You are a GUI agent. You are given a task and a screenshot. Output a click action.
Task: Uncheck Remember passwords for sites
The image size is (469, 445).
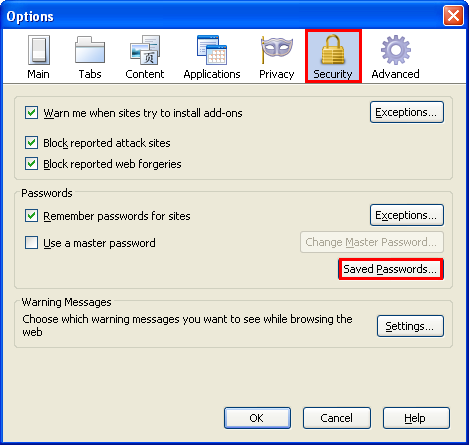[x=31, y=216]
